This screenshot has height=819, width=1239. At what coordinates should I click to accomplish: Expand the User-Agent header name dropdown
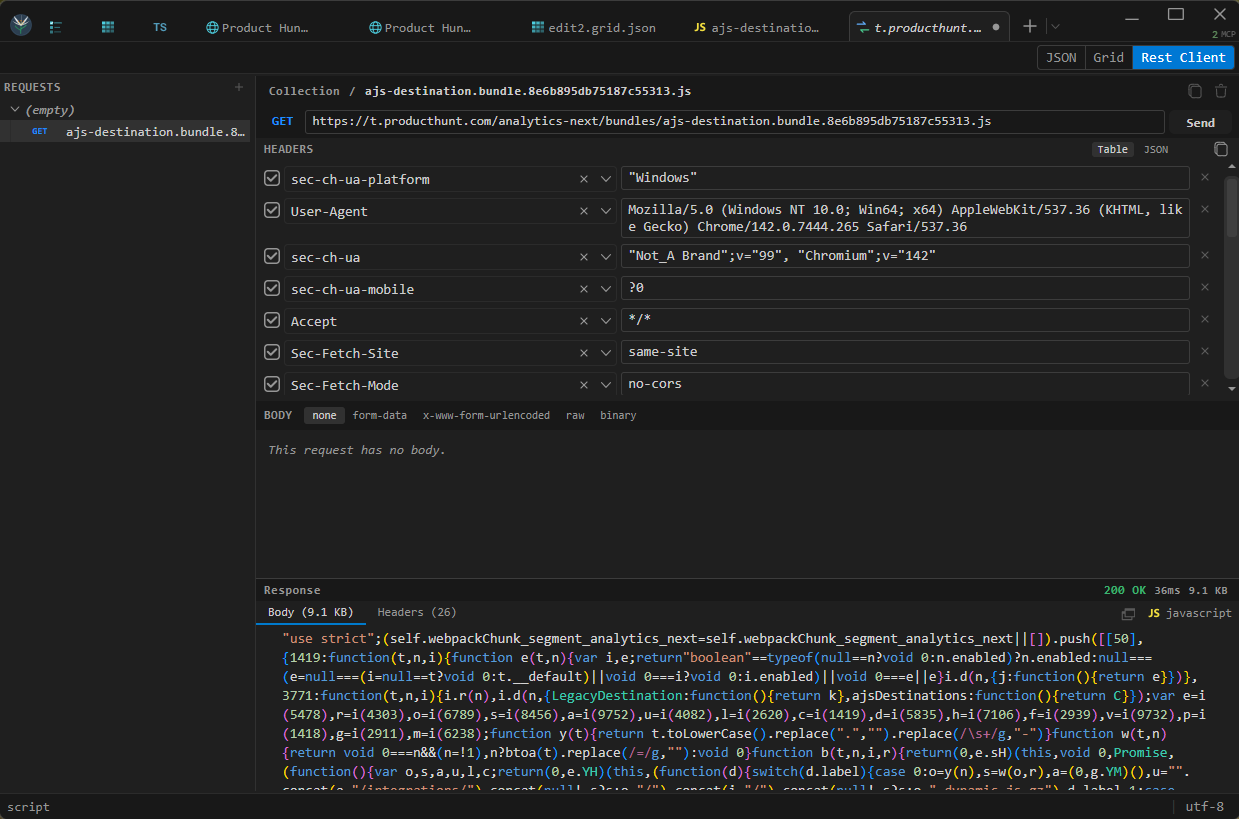click(x=606, y=211)
